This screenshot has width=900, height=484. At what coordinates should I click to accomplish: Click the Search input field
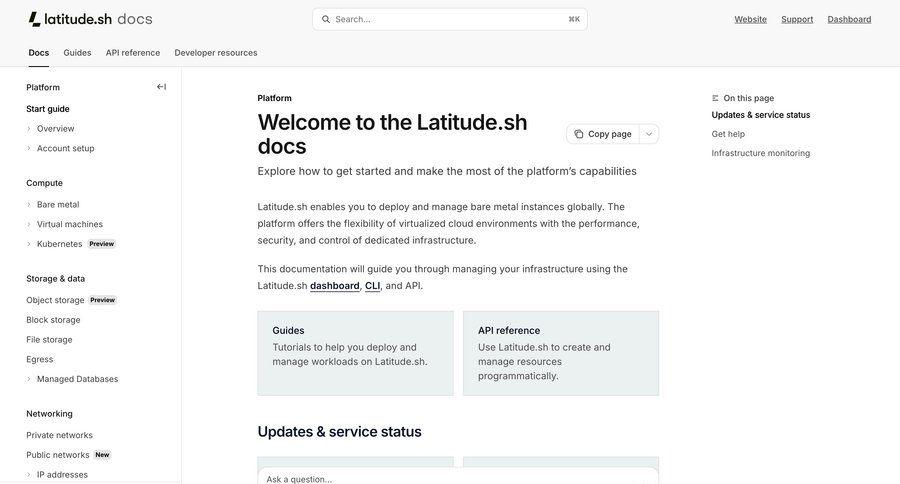[449, 19]
